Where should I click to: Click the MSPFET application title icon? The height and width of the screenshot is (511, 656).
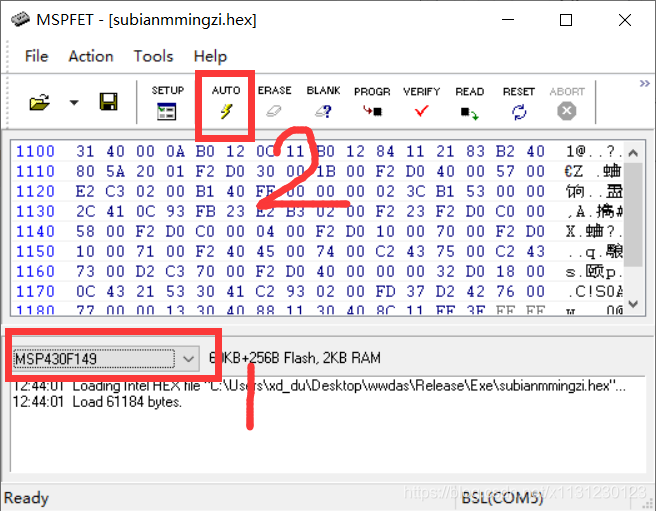tap(20, 19)
